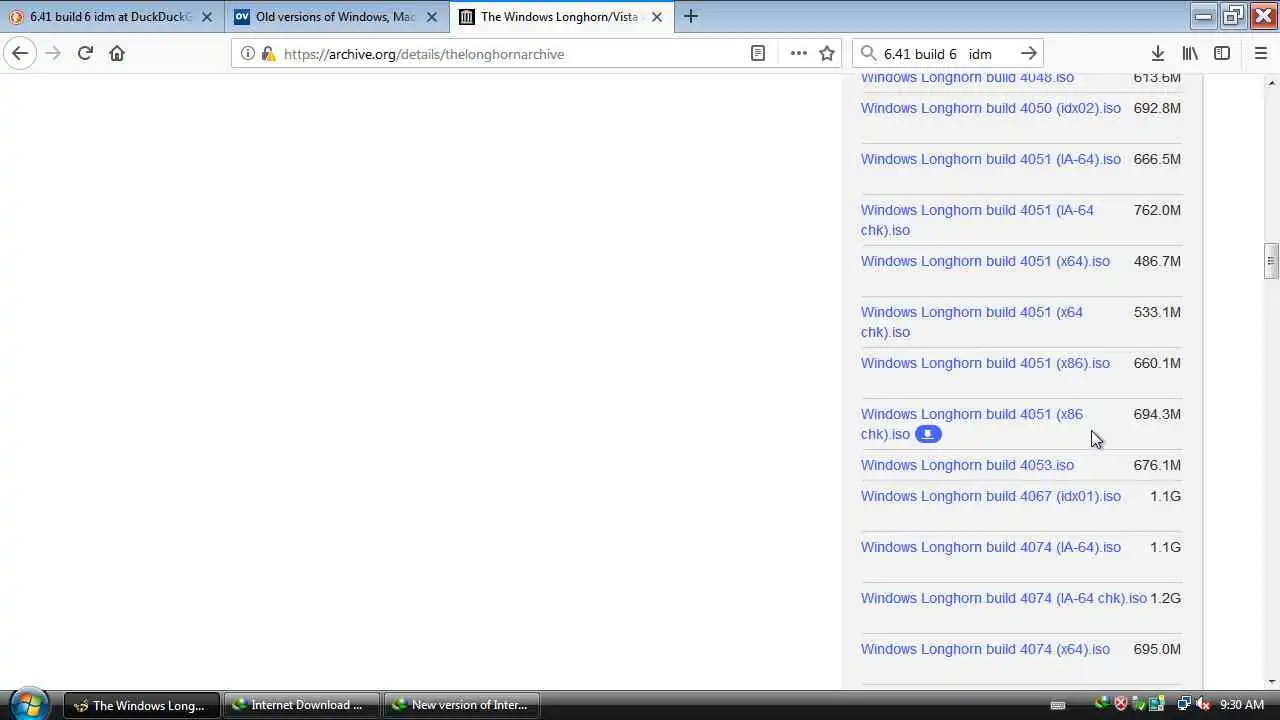Open the Library menu
This screenshot has height=720, width=1280.
(1190, 53)
